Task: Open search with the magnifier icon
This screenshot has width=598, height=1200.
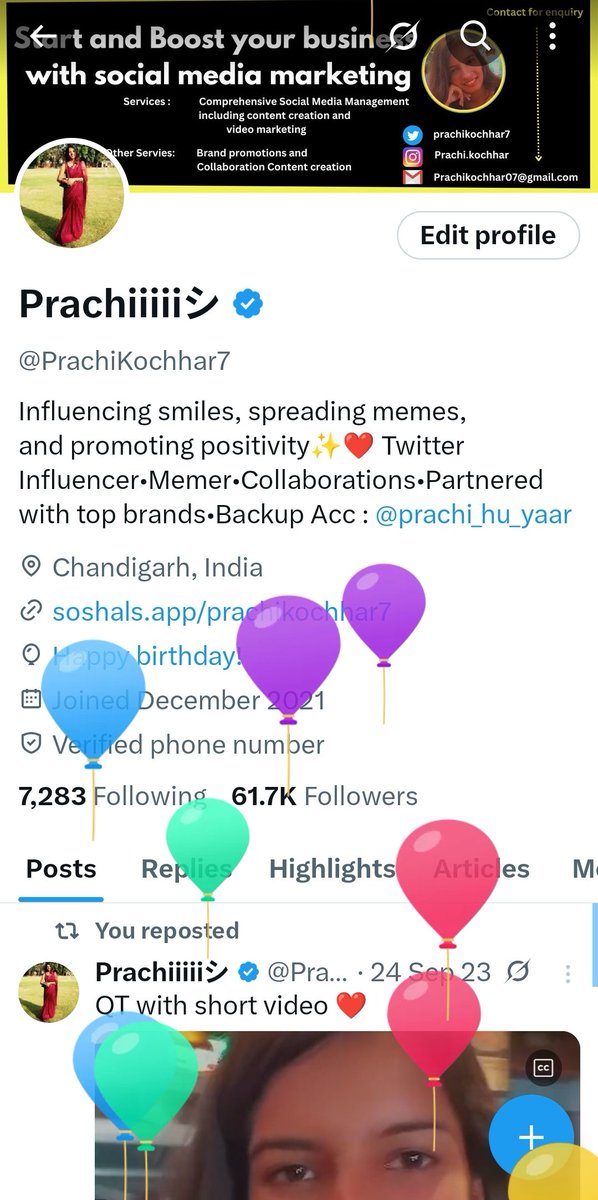Action: (x=475, y=38)
